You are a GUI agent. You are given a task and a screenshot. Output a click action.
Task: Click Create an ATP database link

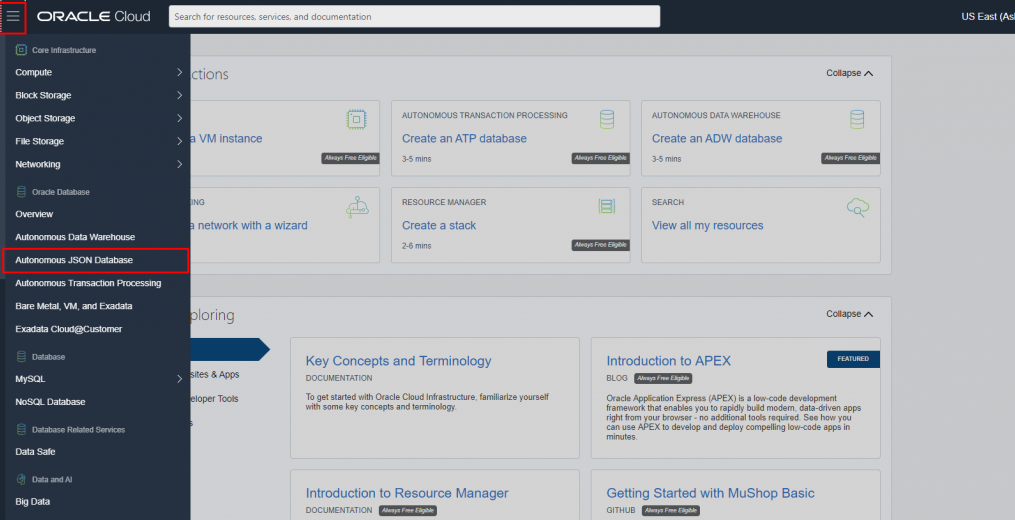coord(464,139)
